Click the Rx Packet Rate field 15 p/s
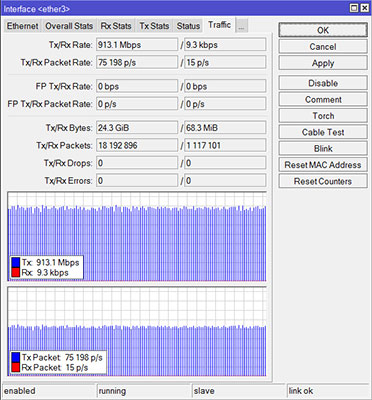Screen dimensions: 372x400 pos(225,62)
